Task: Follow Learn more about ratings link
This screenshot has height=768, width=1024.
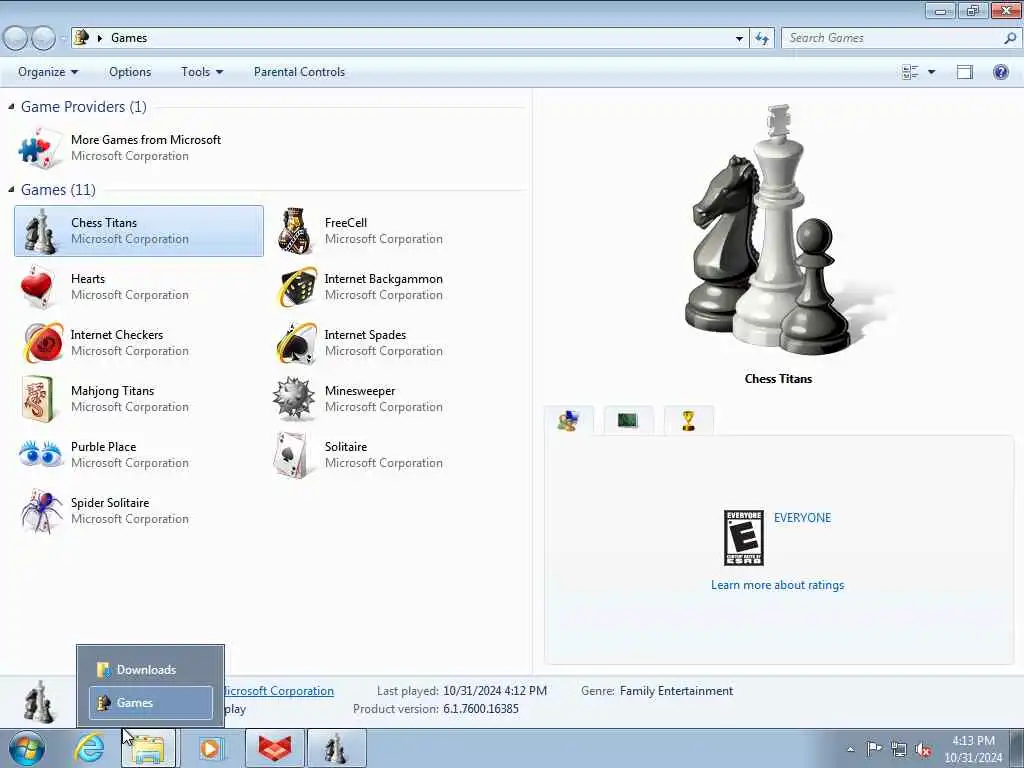Action: click(777, 585)
